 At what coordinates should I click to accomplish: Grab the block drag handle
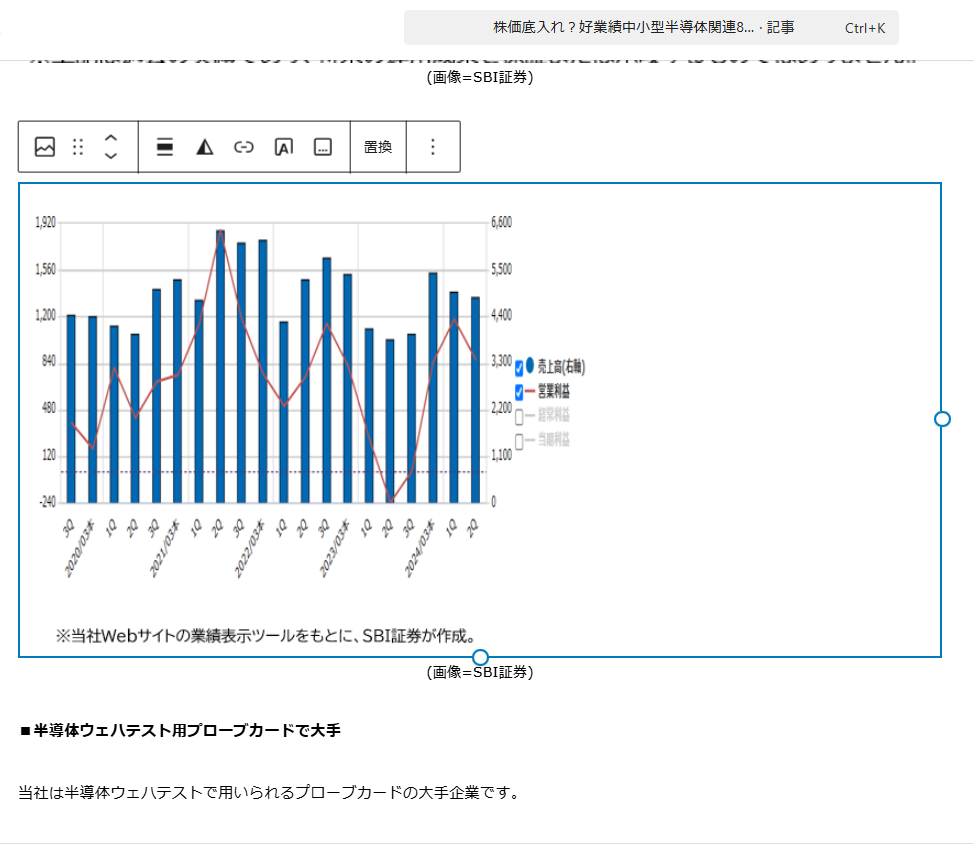pyautogui.click(x=78, y=147)
